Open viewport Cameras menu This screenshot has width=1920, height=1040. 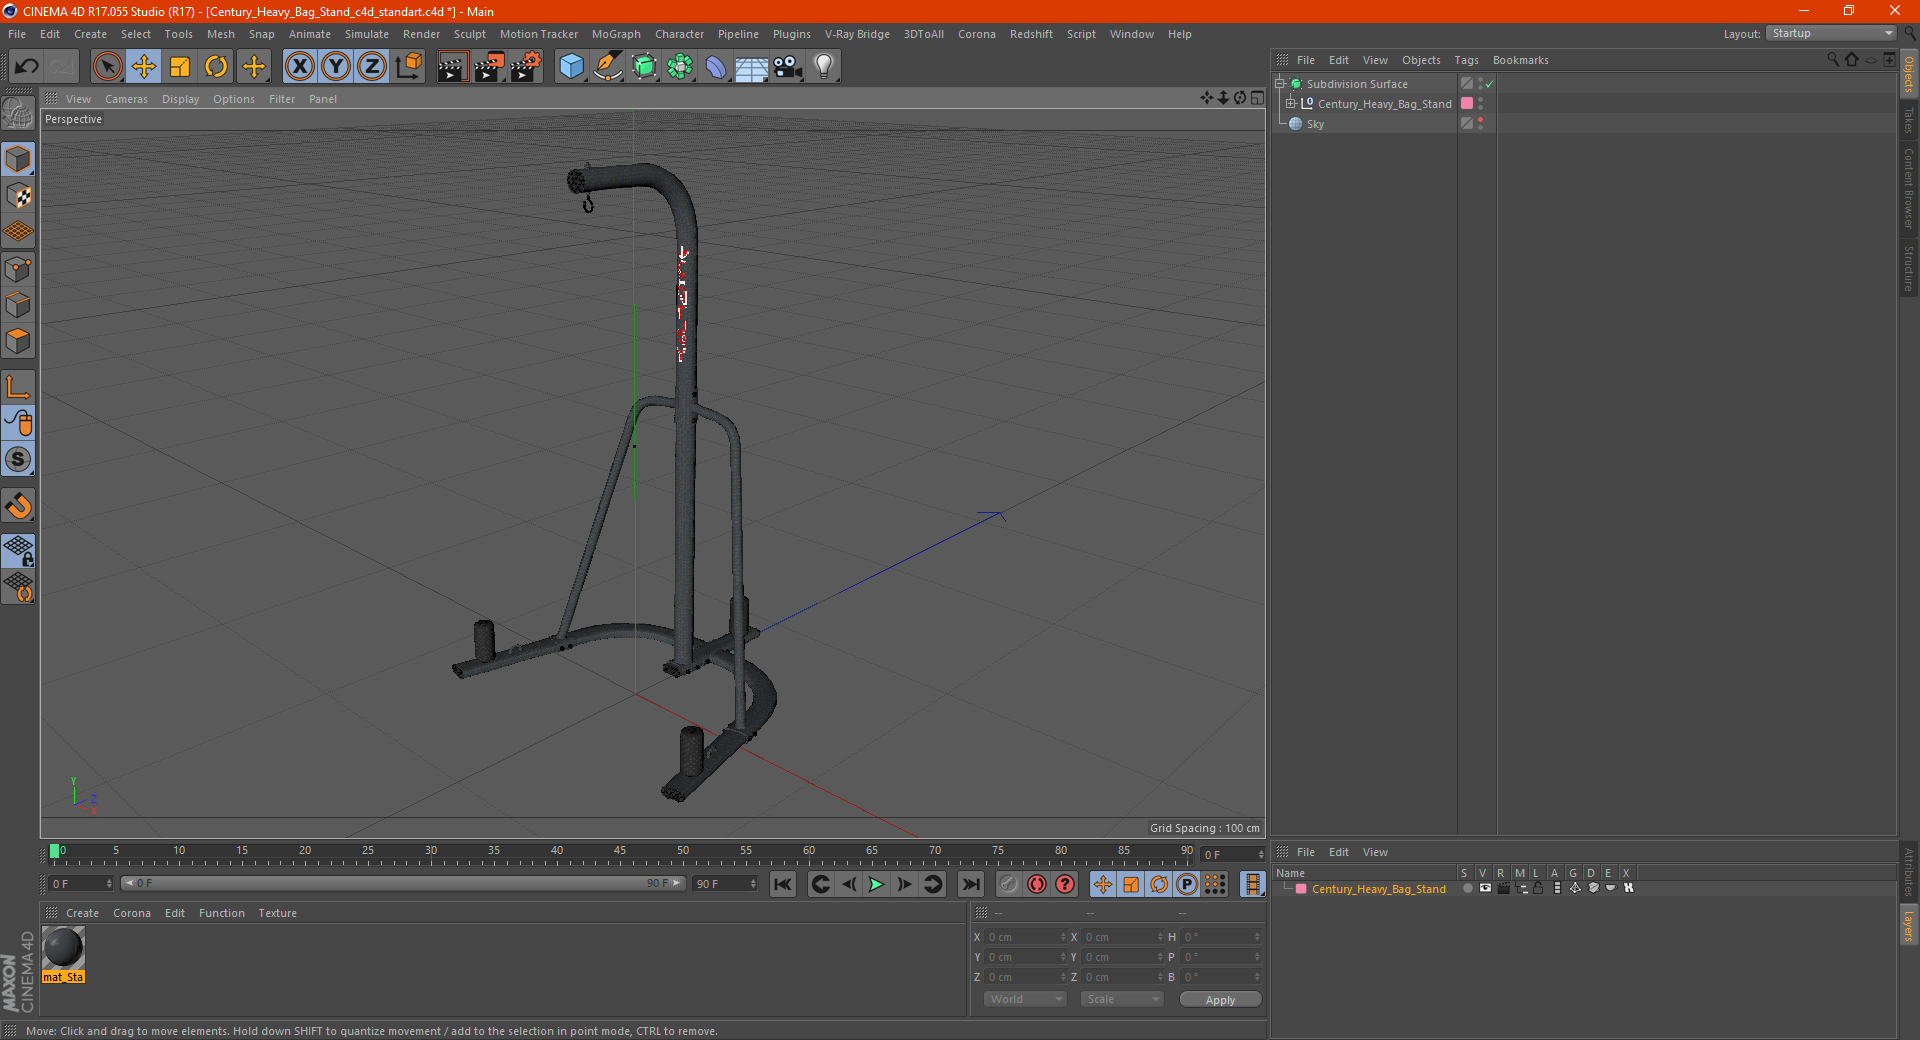126,99
